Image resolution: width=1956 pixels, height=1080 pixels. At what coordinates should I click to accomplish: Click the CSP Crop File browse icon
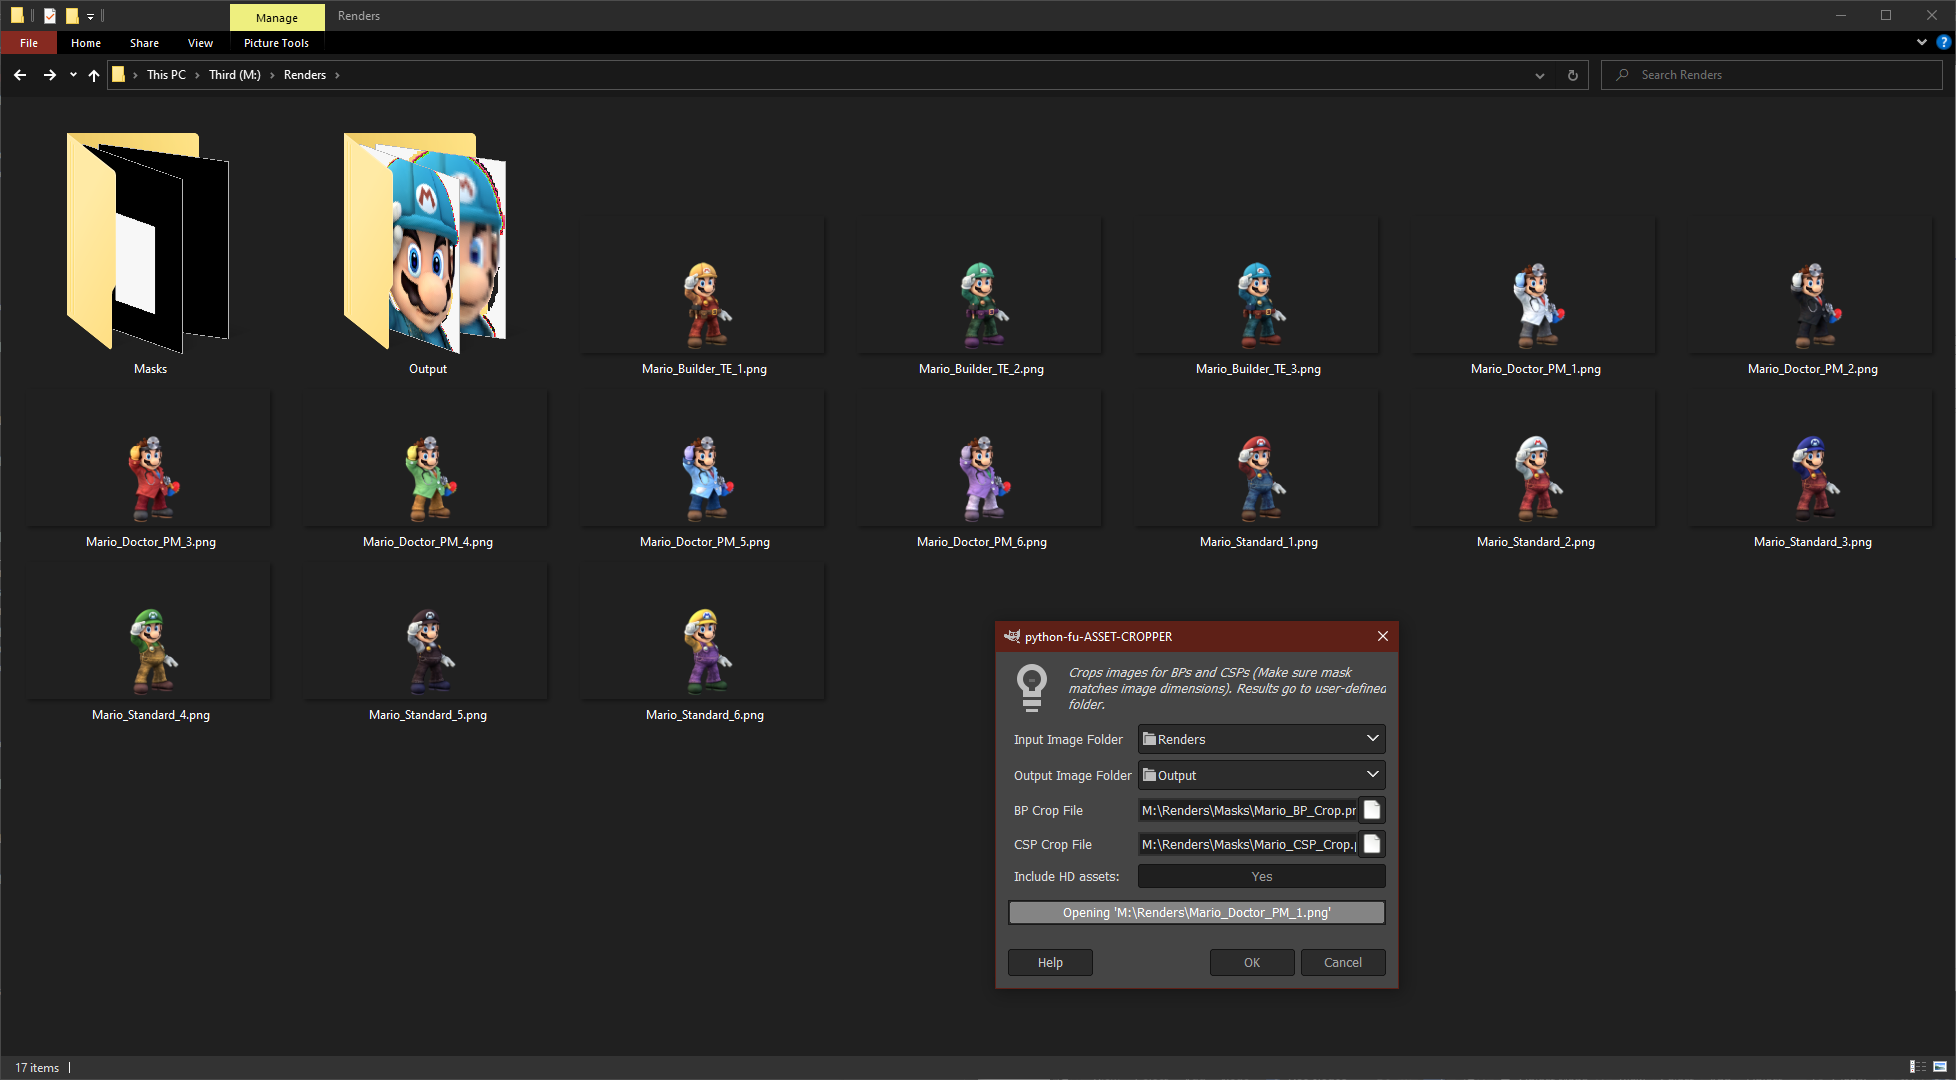1372,844
